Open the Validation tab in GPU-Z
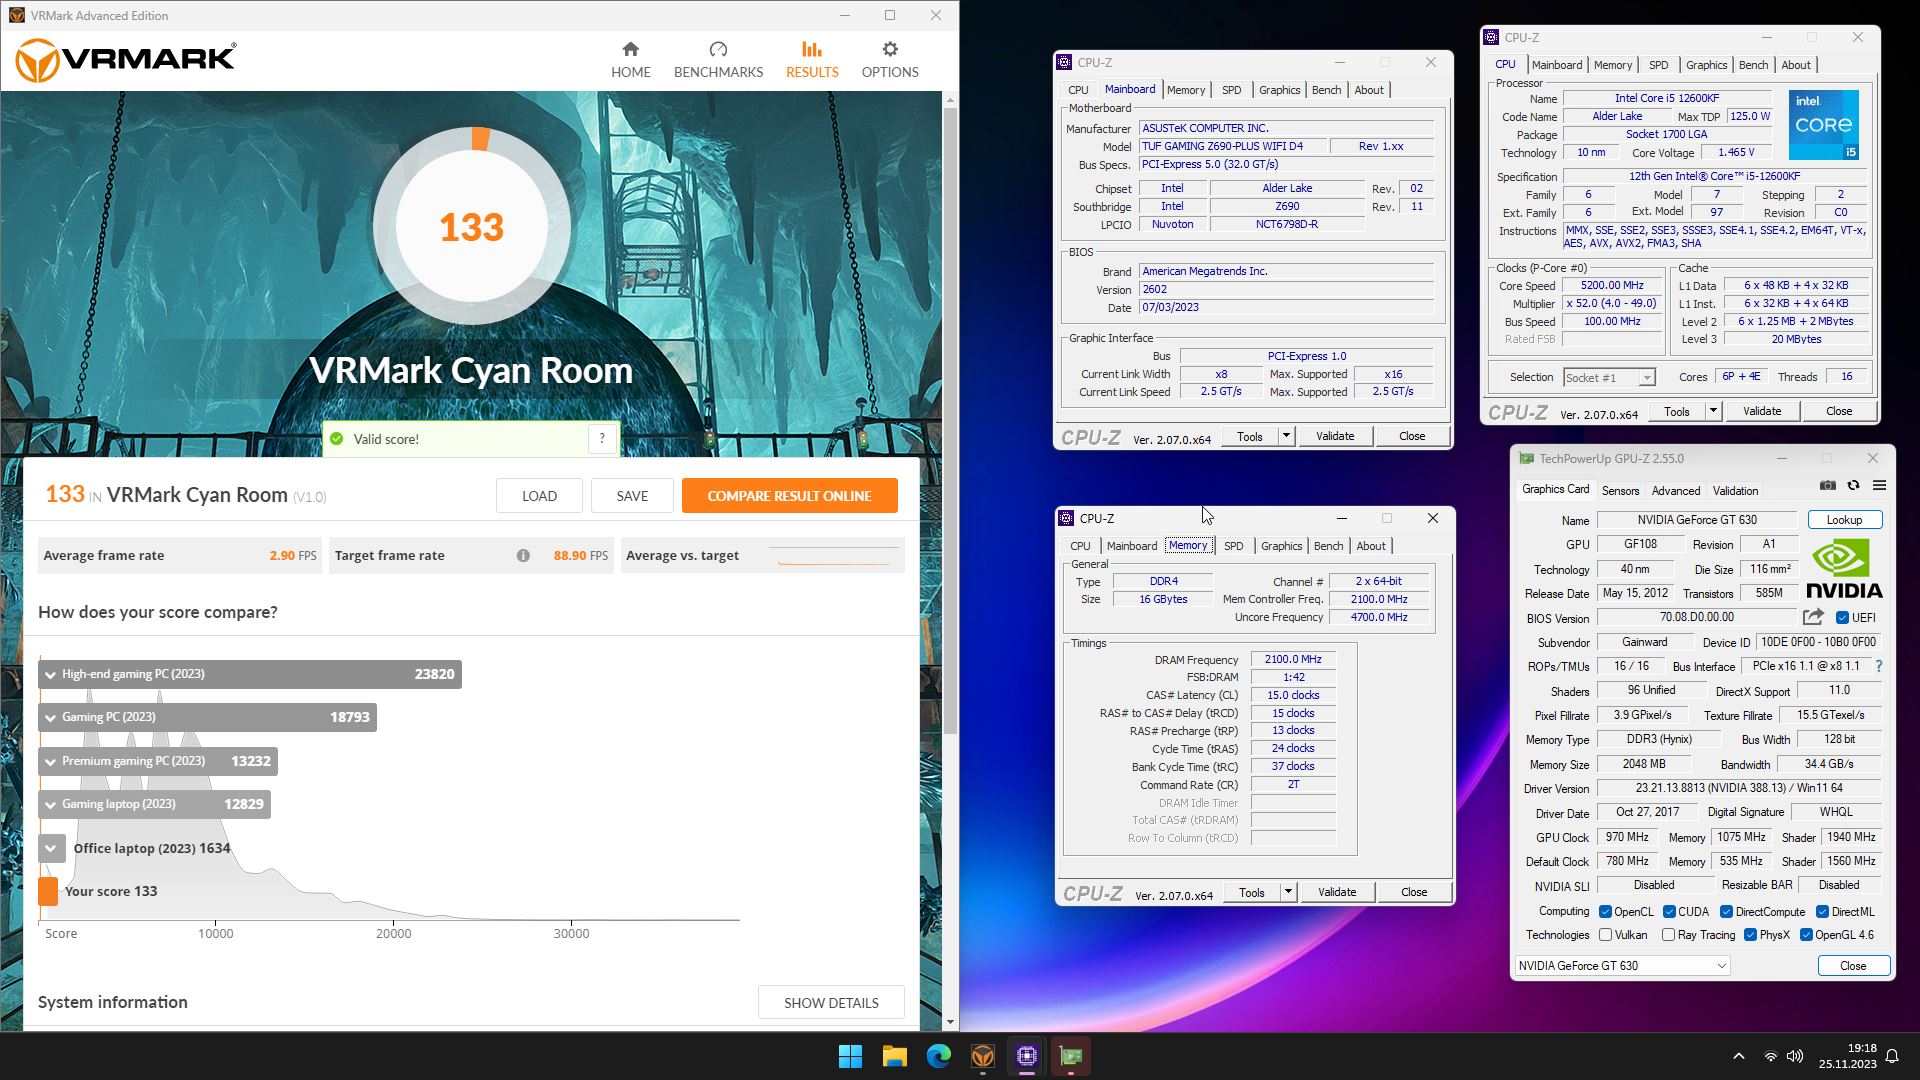Screen dimensions: 1920x1080 pyautogui.click(x=1735, y=491)
